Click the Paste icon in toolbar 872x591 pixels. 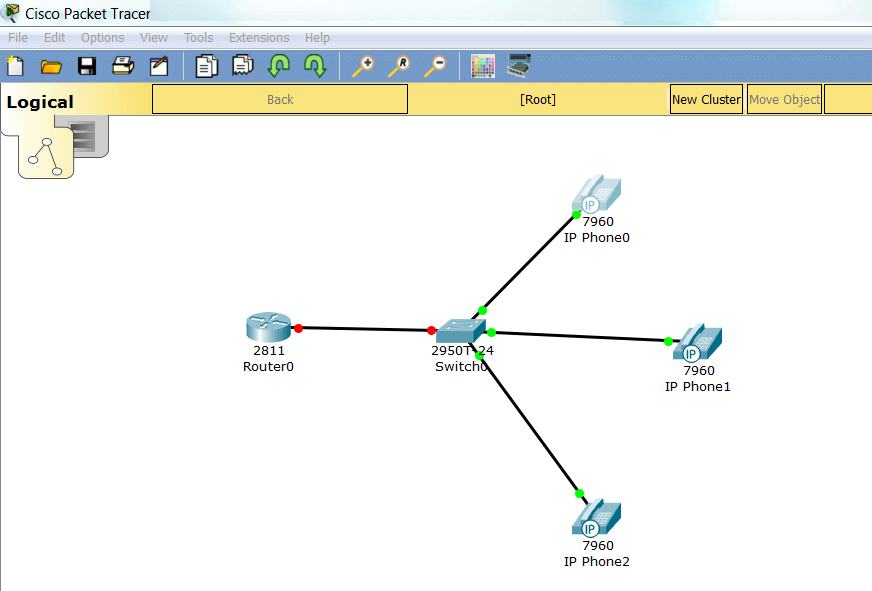pyautogui.click(x=243, y=67)
